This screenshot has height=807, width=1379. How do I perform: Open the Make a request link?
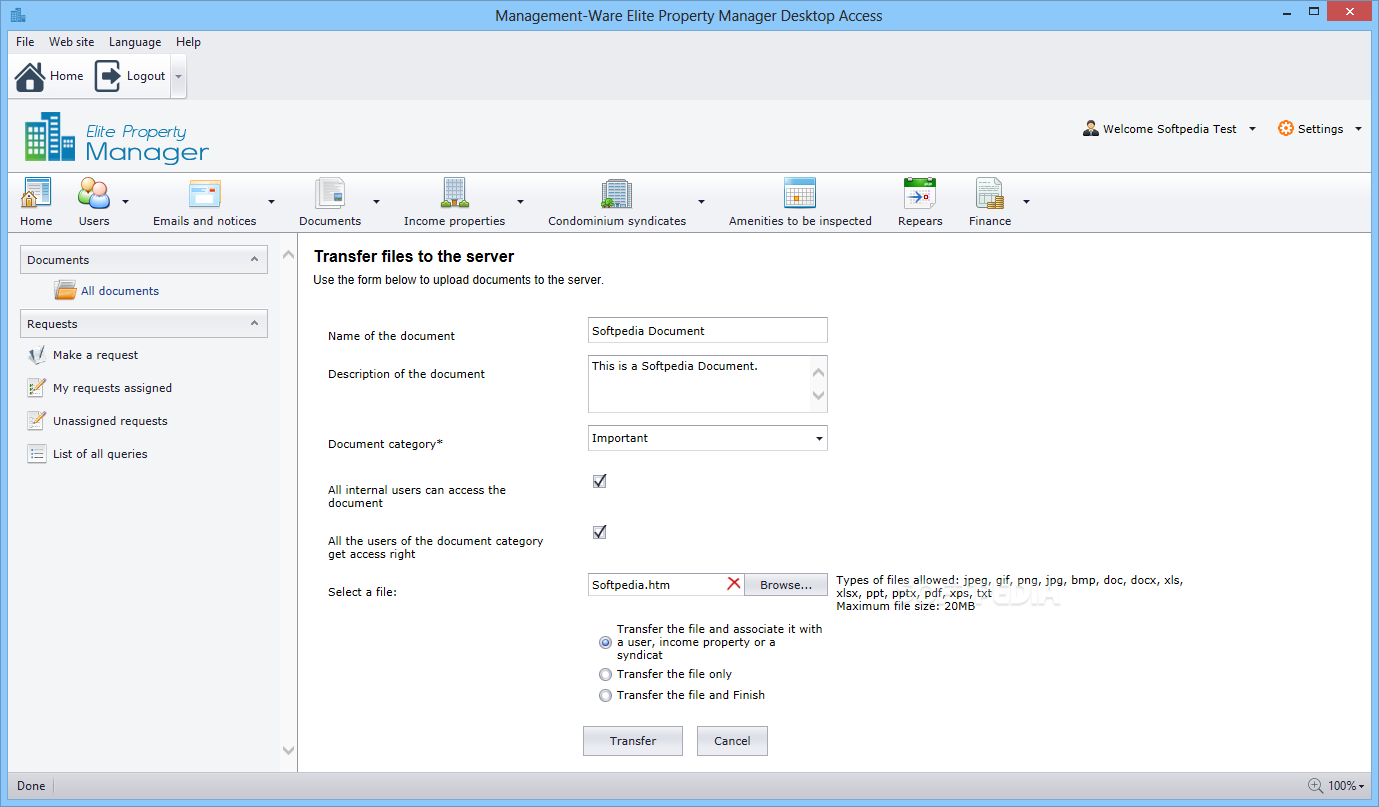click(x=95, y=355)
